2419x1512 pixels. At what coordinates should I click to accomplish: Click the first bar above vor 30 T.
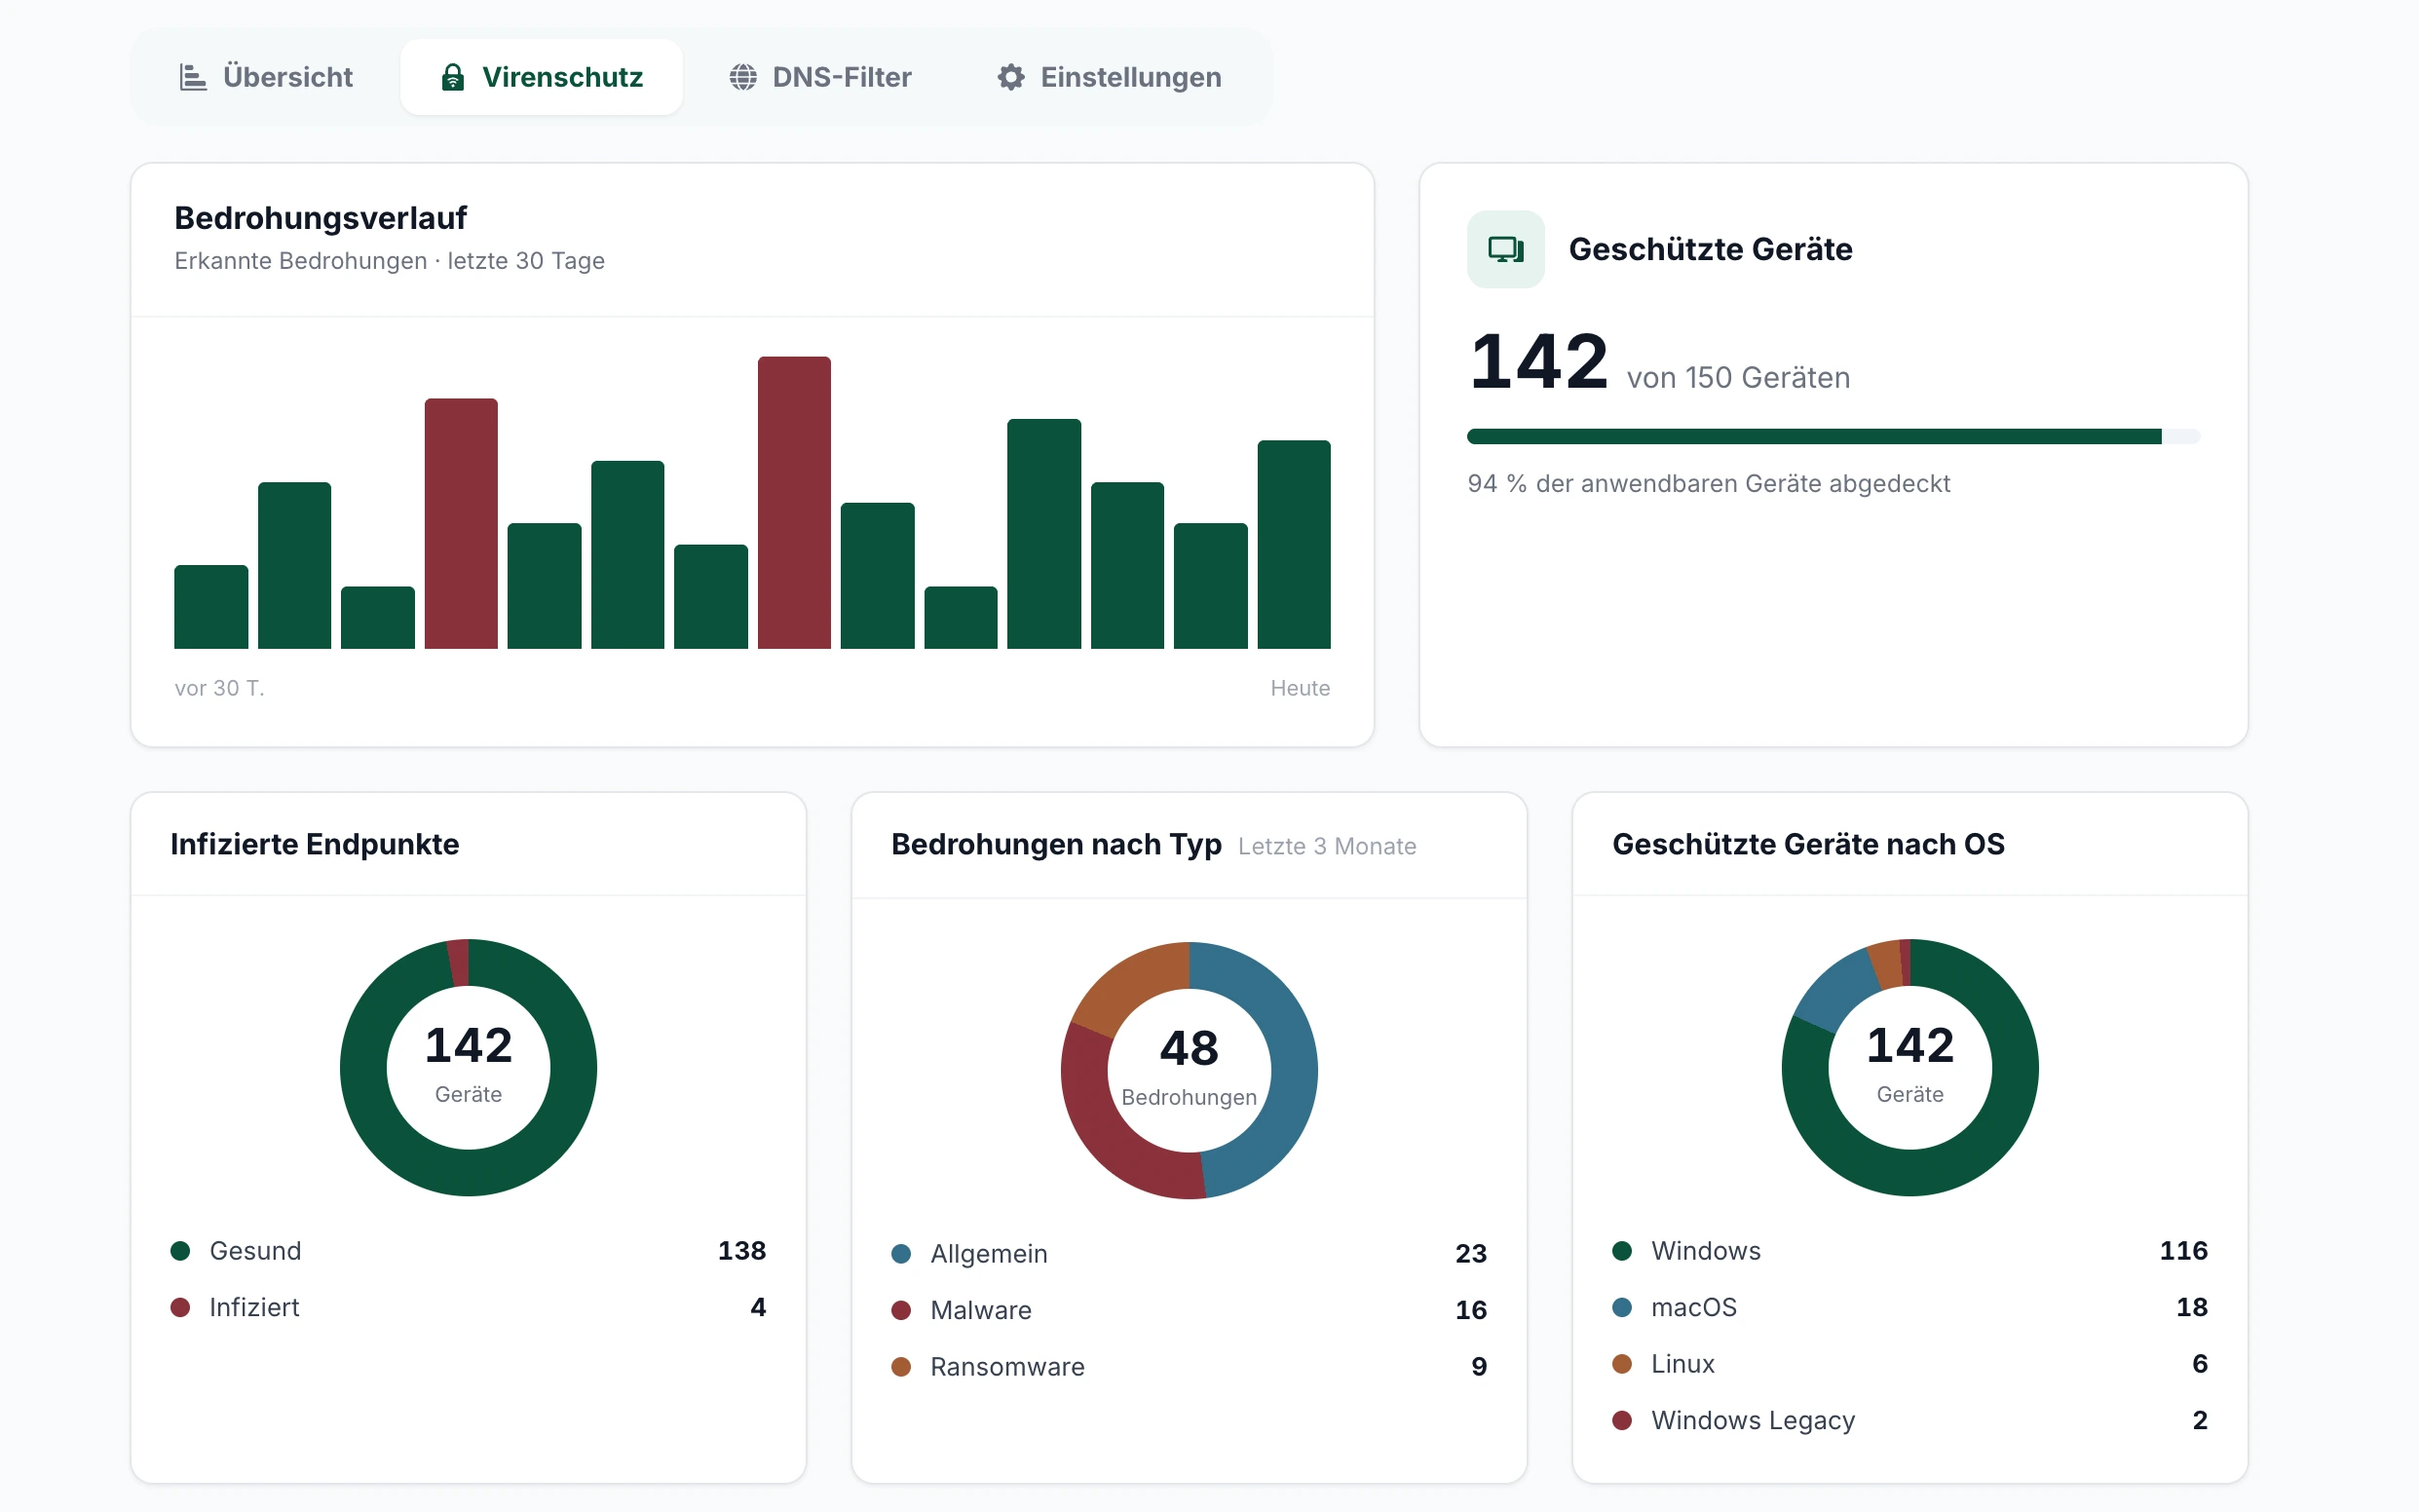coord(211,607)
